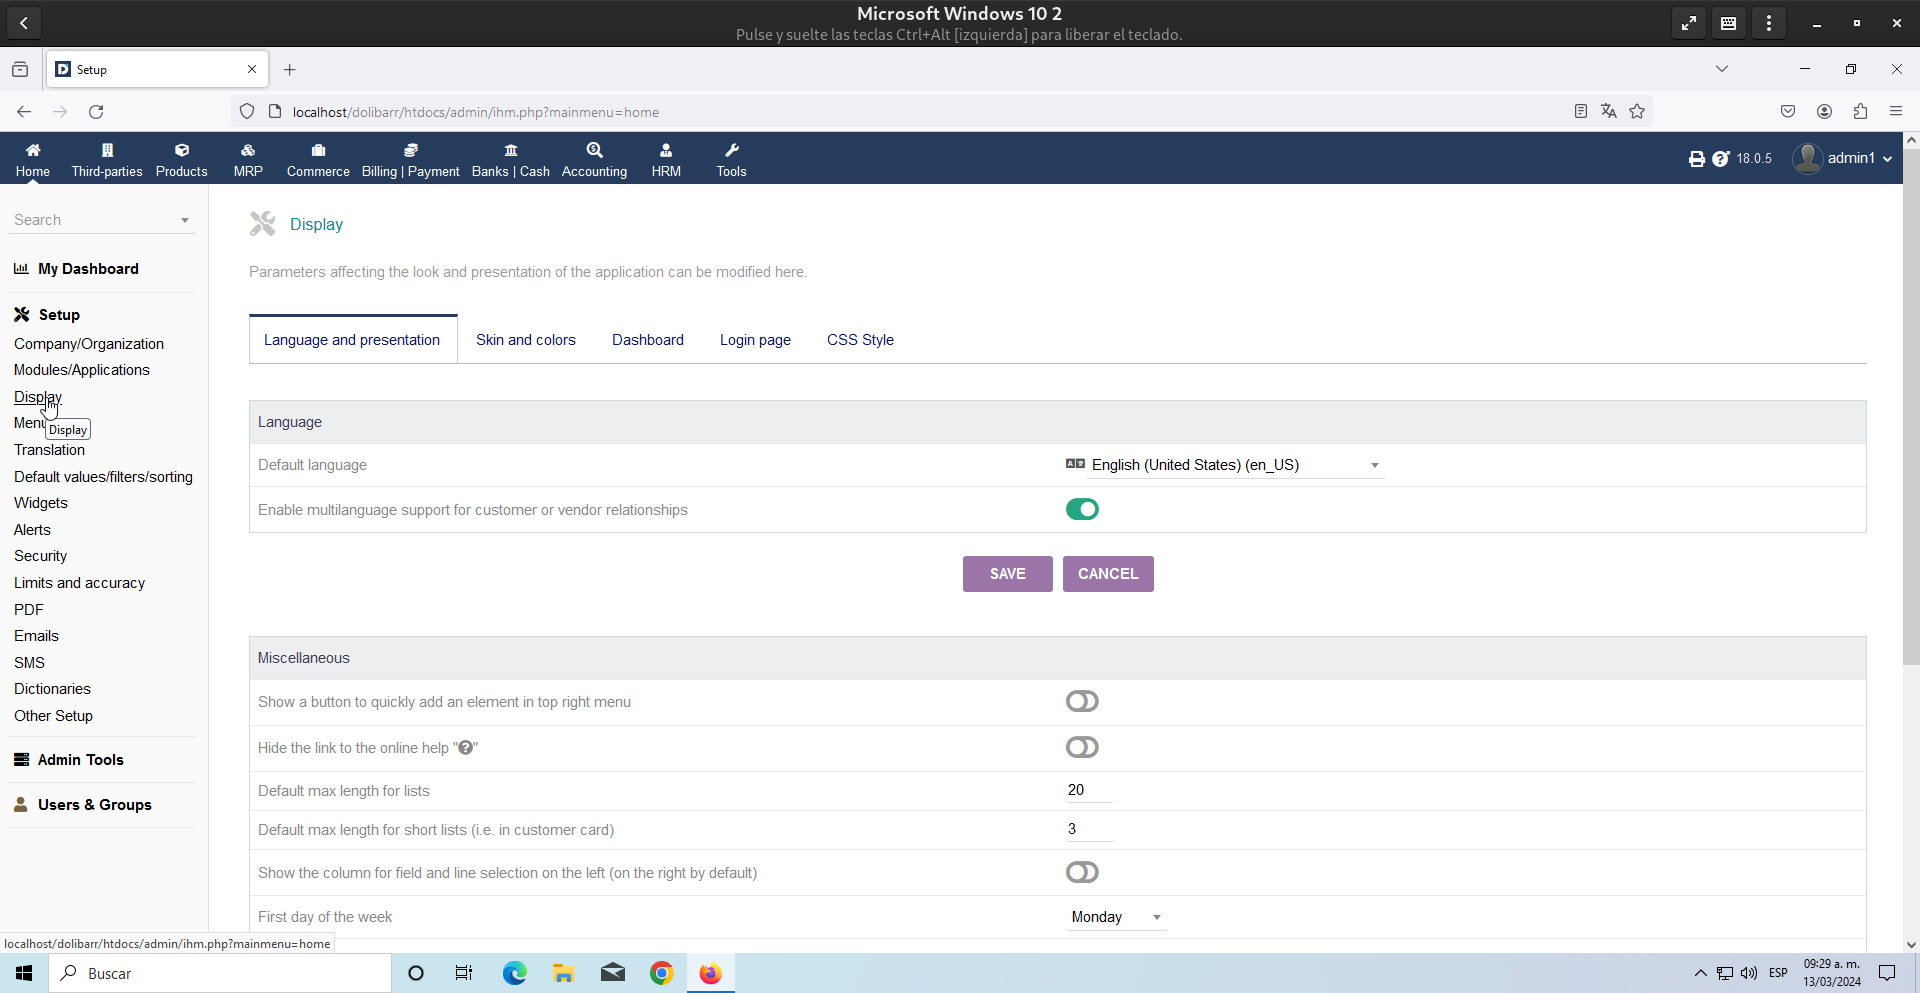Expand First day of week dropdown

[1115, 917]
